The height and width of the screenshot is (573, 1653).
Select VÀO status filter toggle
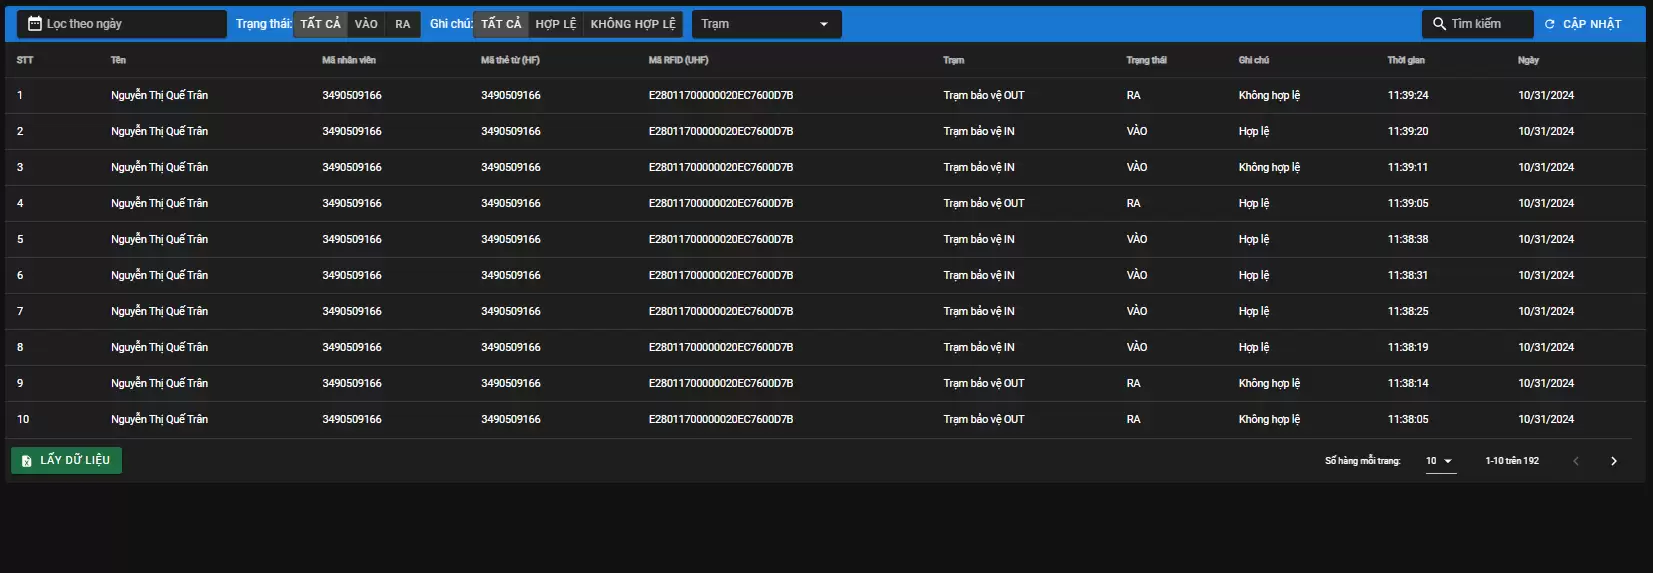[x=366, y=24]
